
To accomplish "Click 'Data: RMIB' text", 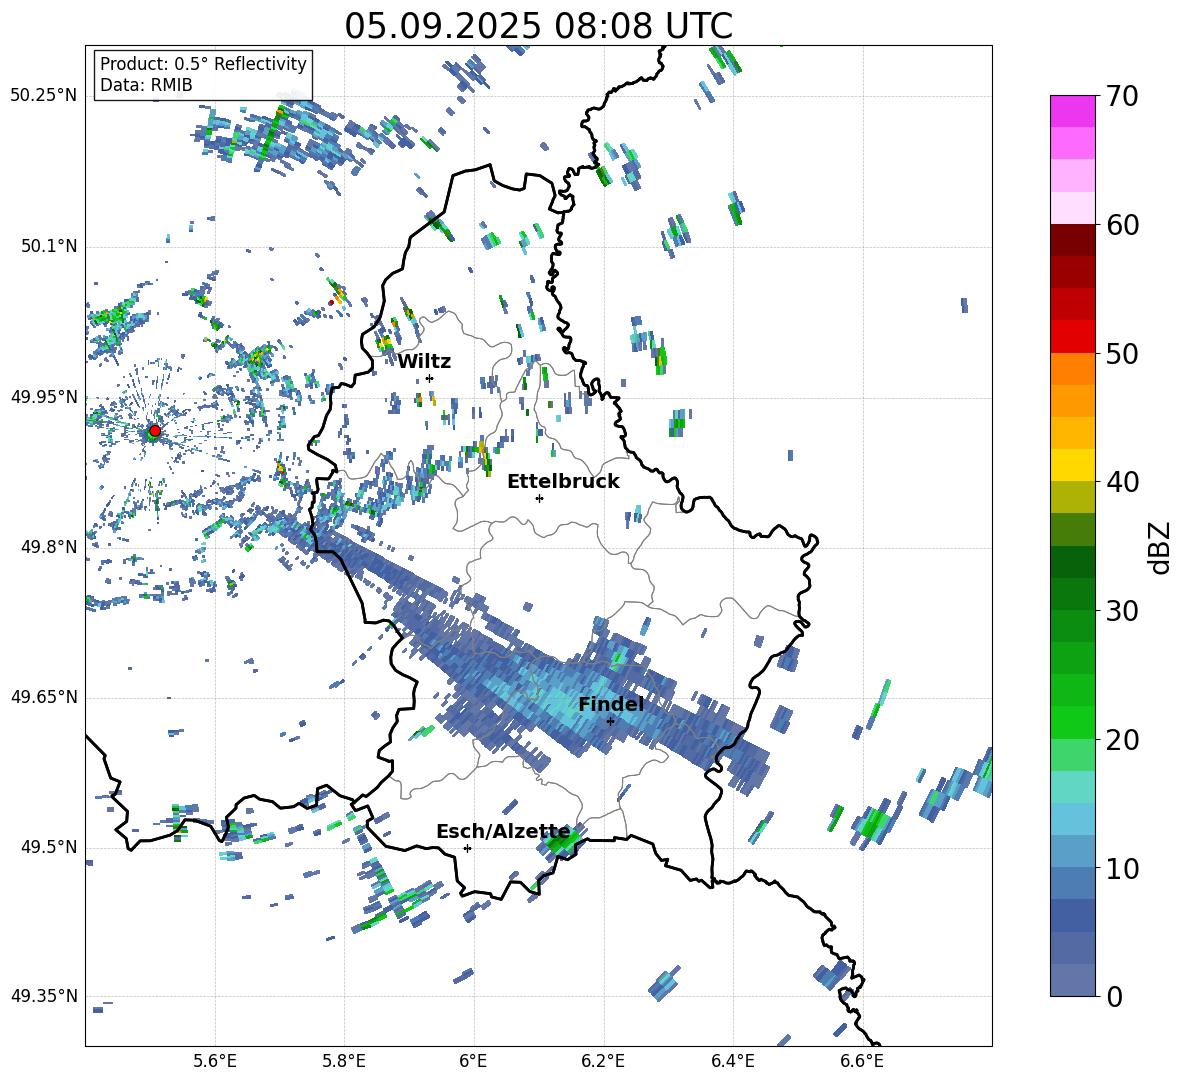I will 146,85.
